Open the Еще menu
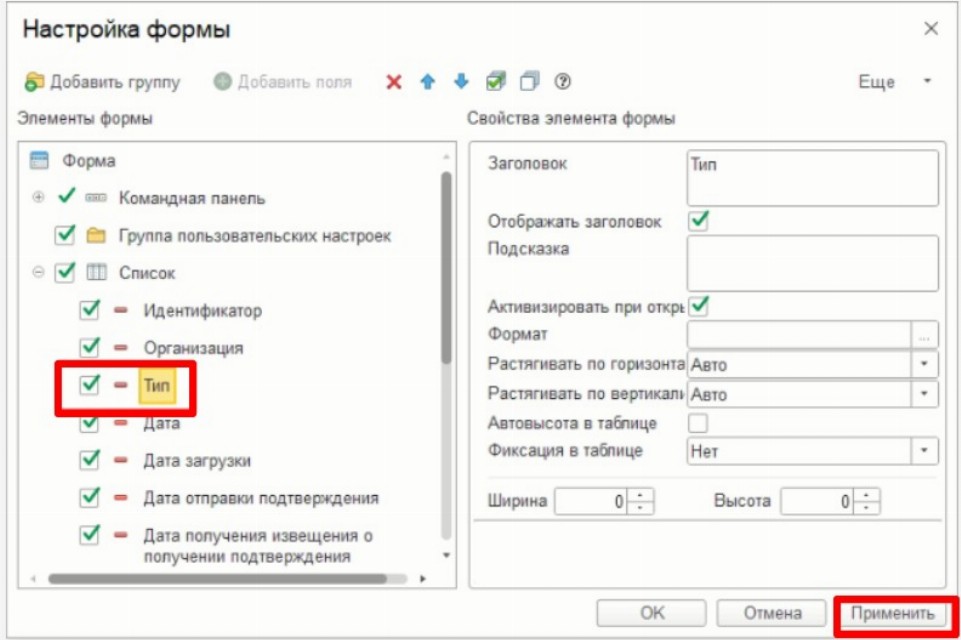 click(x=893, y=82)
